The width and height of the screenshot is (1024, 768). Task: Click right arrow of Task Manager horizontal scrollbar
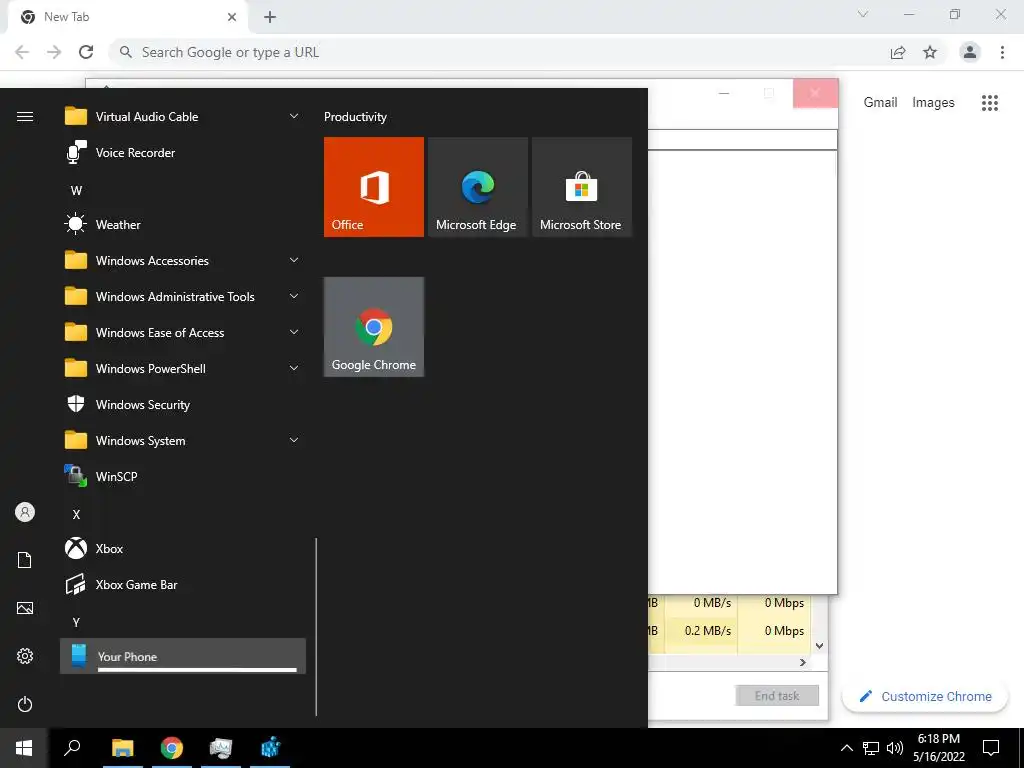pos(803,663)
